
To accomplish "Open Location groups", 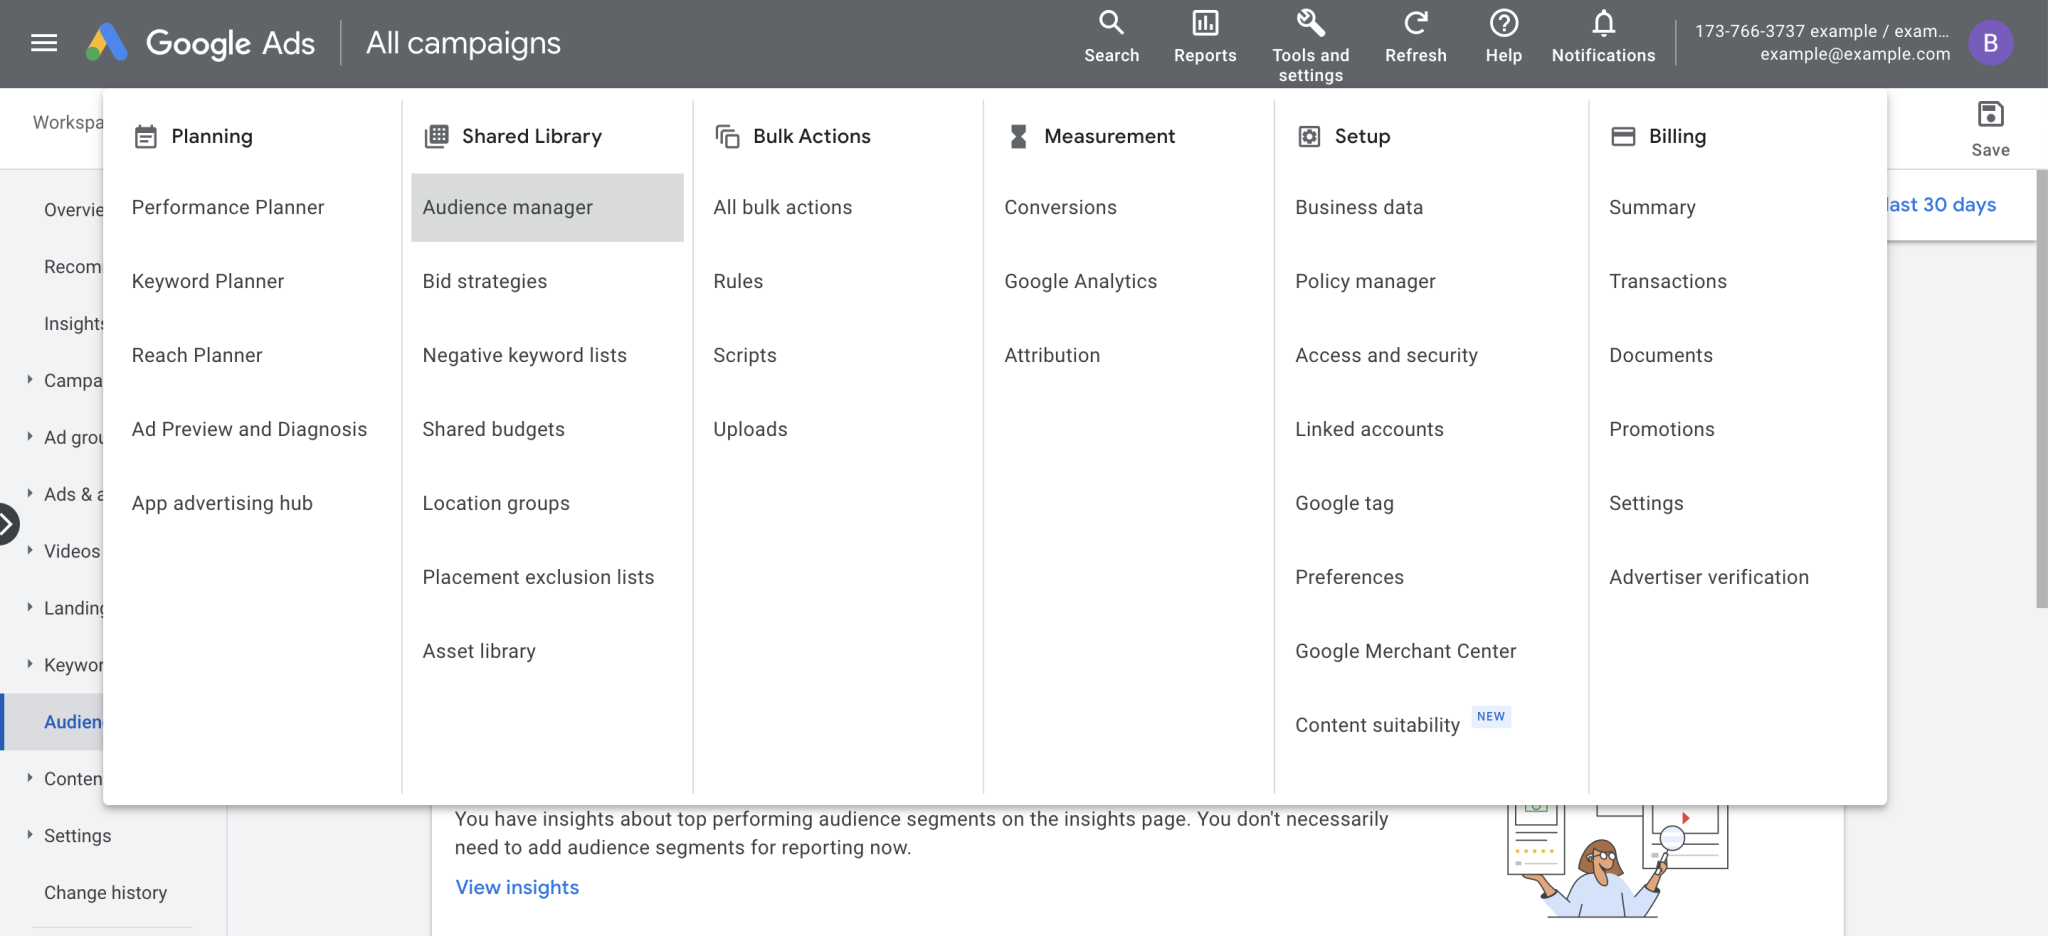I will pos(496,503).
